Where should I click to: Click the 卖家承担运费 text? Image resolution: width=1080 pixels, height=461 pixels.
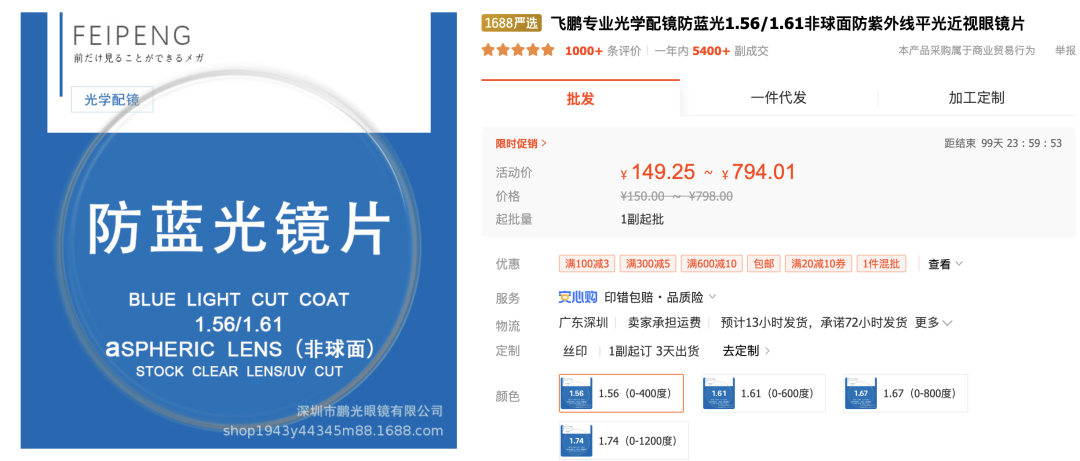pyautogui.click(x=664, y=322)
